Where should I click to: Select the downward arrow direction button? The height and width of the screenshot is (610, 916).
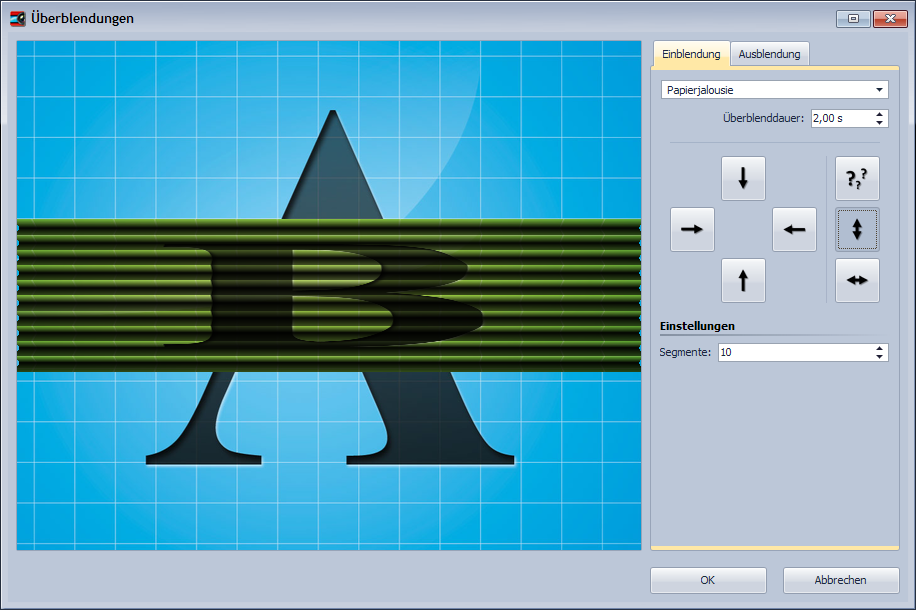coord(743,178)
